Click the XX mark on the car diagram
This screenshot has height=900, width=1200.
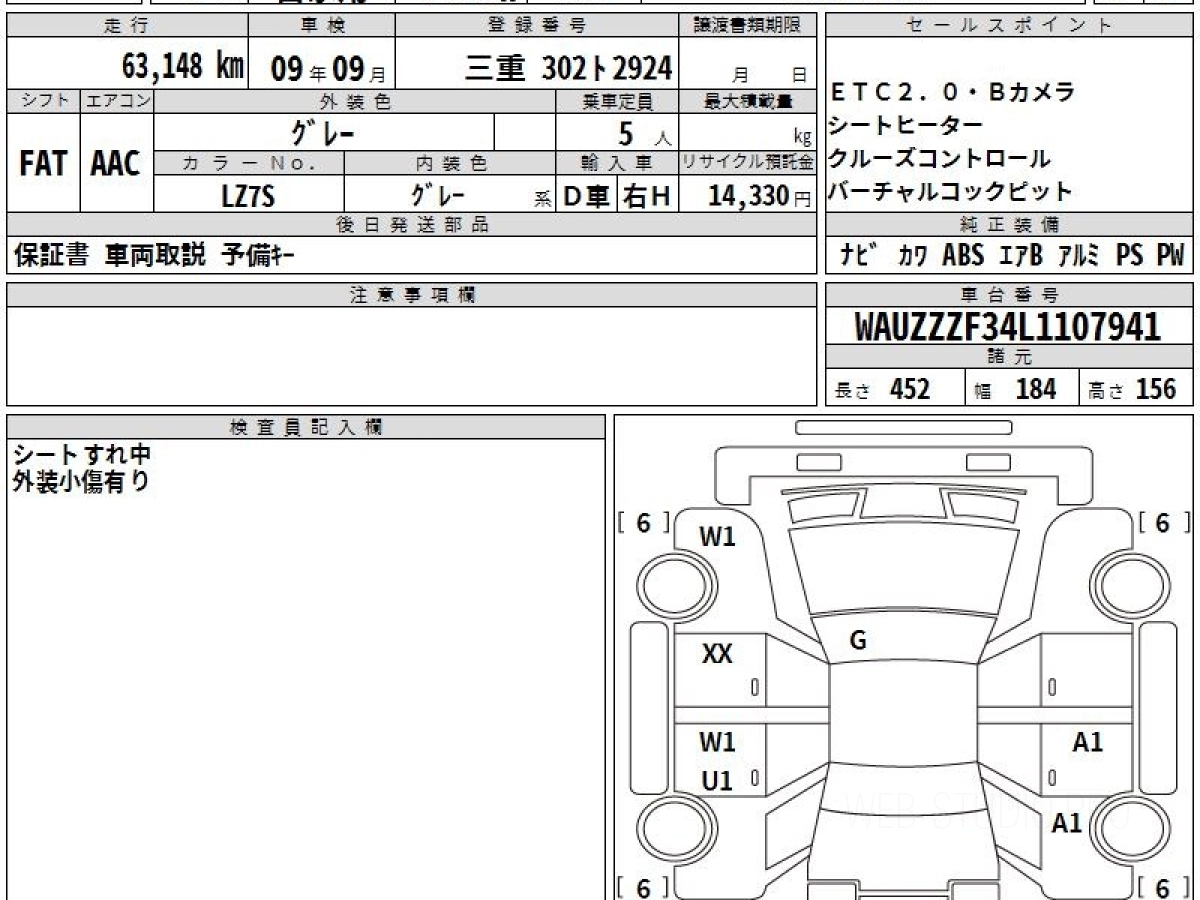(x=717, y=654)
